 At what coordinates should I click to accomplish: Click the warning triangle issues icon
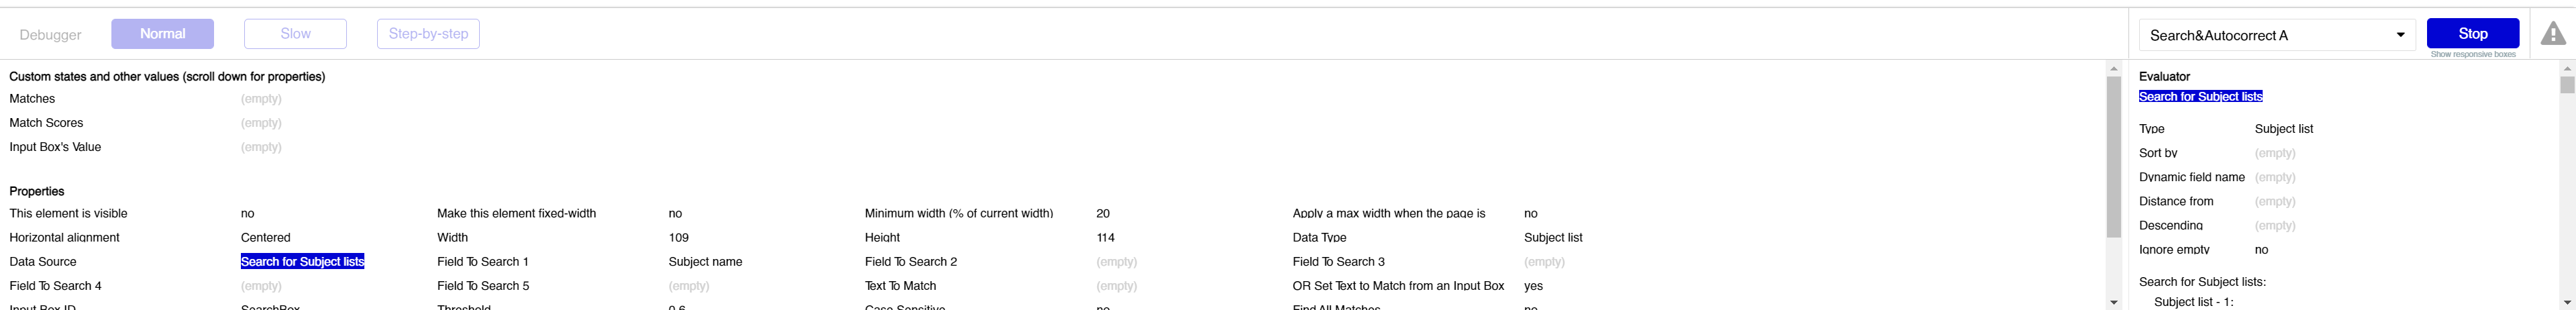click(2552, 34)
